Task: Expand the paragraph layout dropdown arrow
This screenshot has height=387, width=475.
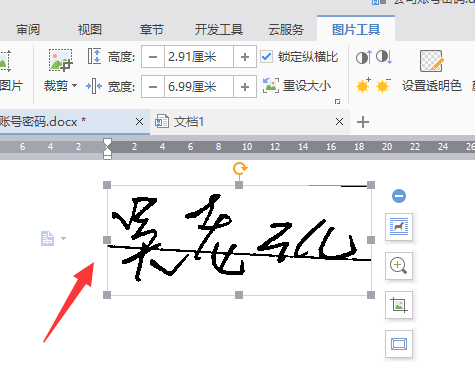Action: click(63, 238)
